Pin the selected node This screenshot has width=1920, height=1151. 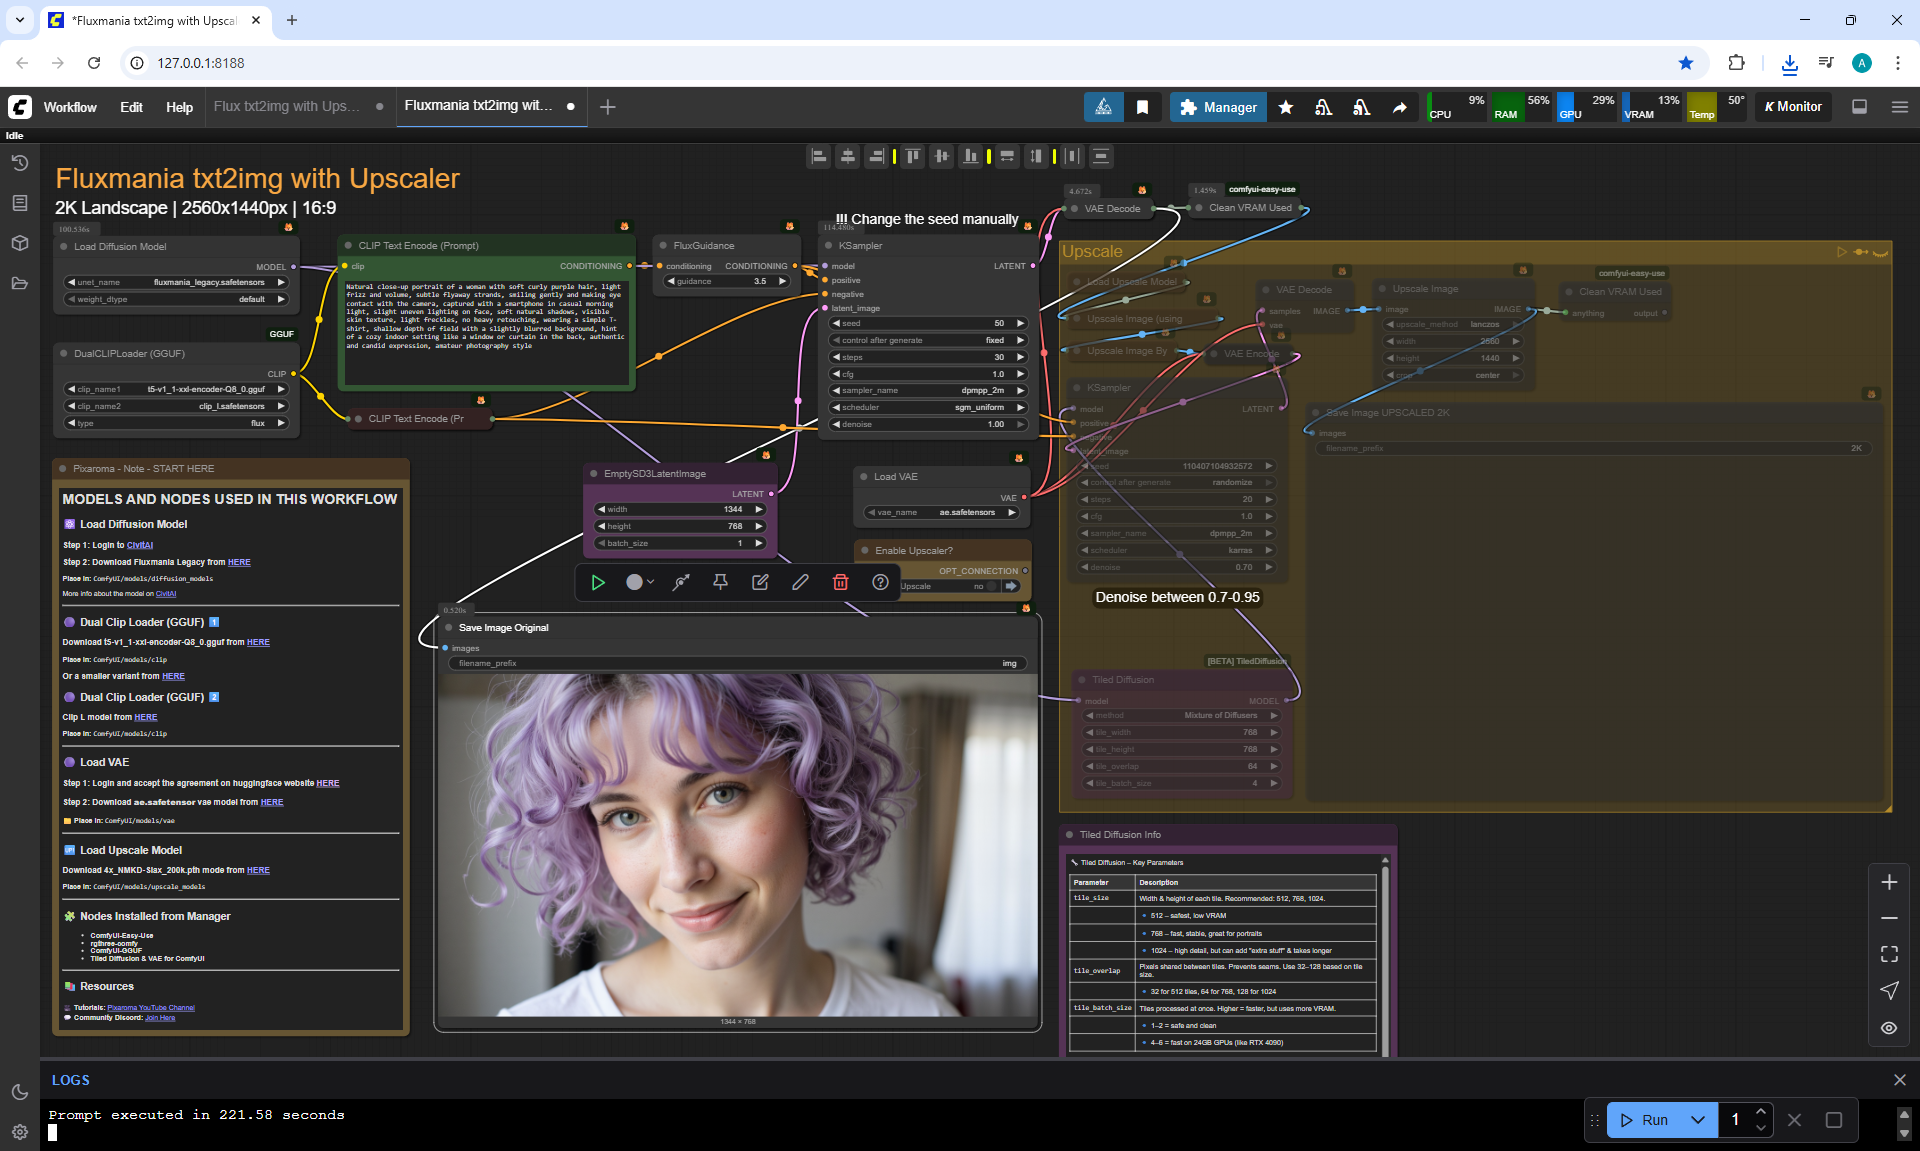click(x=720, y=582)
